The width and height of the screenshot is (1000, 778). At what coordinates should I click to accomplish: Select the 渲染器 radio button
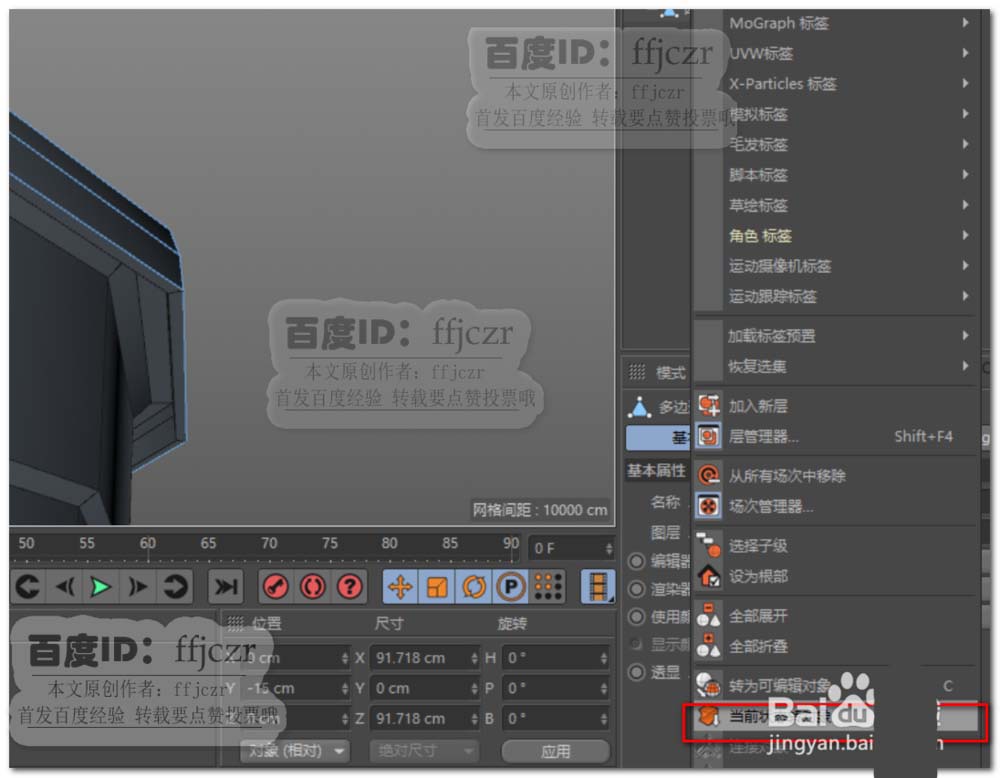coord(636,589)
